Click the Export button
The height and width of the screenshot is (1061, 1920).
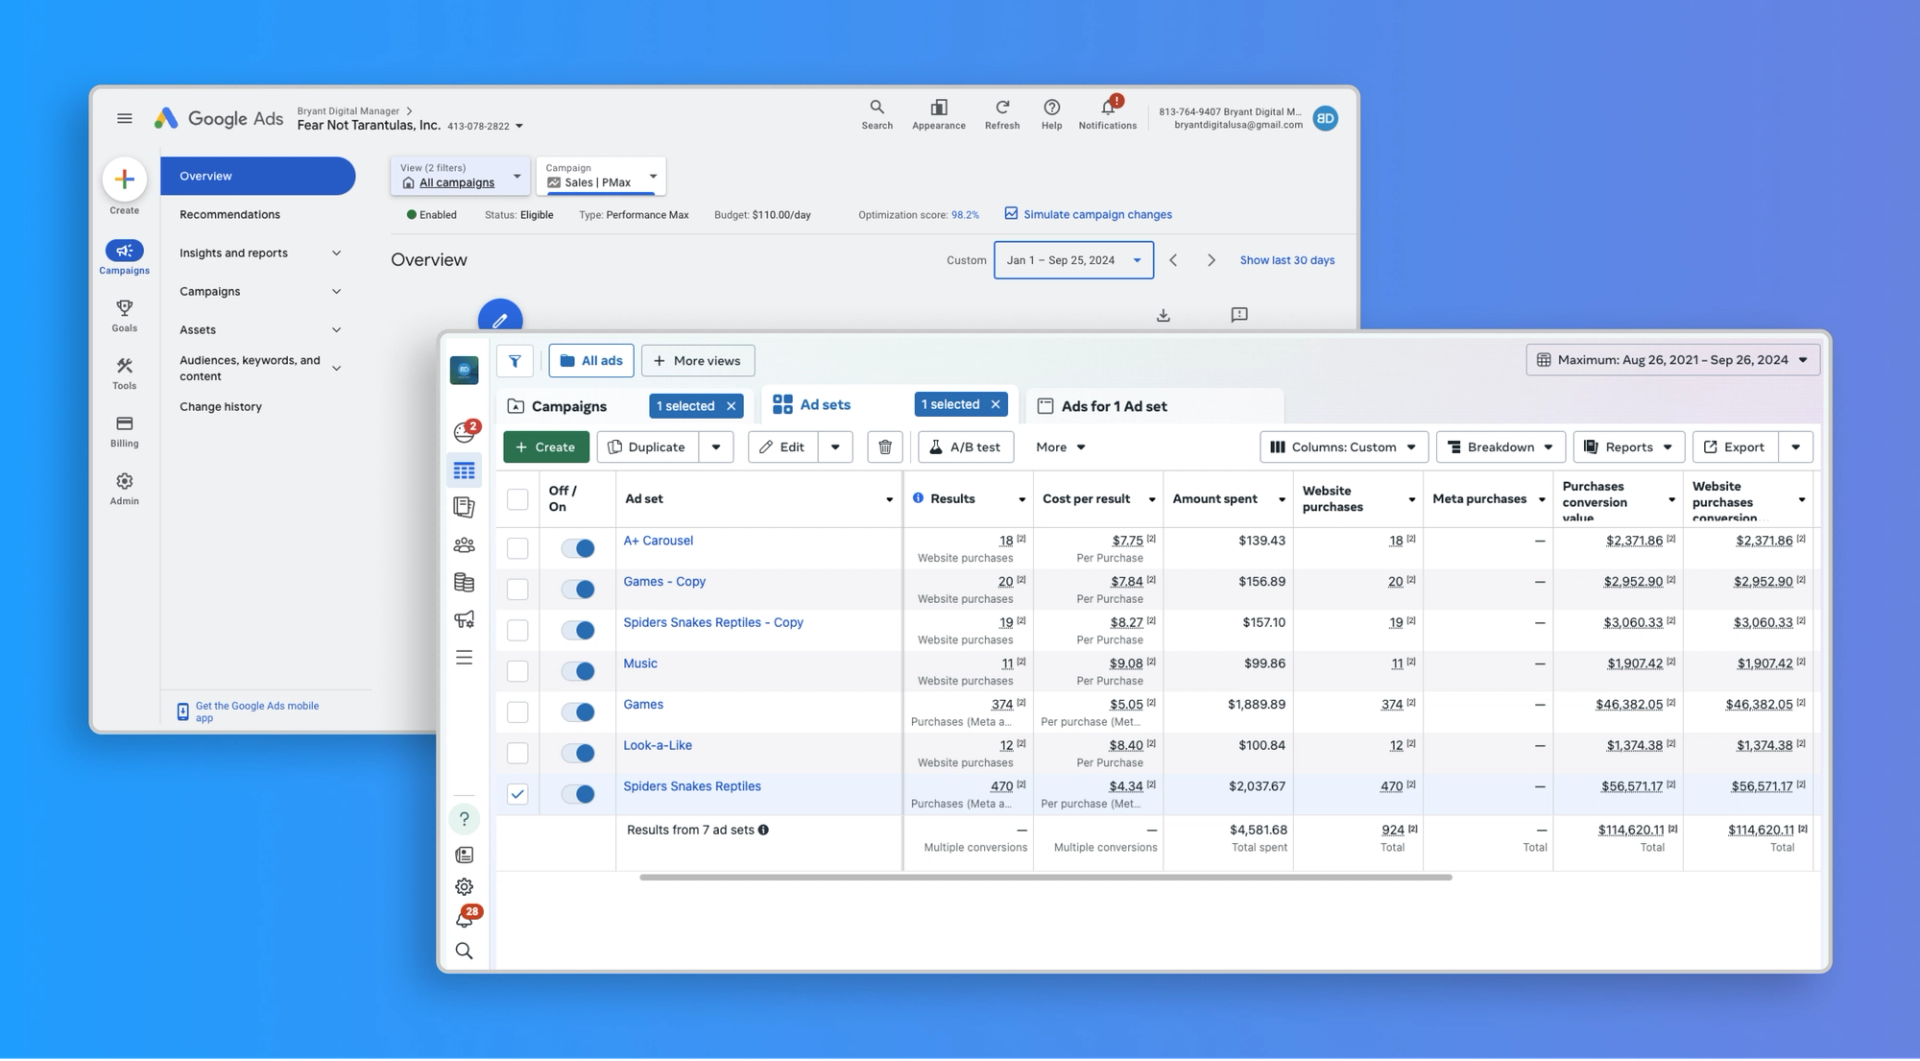coord(1735,447)
